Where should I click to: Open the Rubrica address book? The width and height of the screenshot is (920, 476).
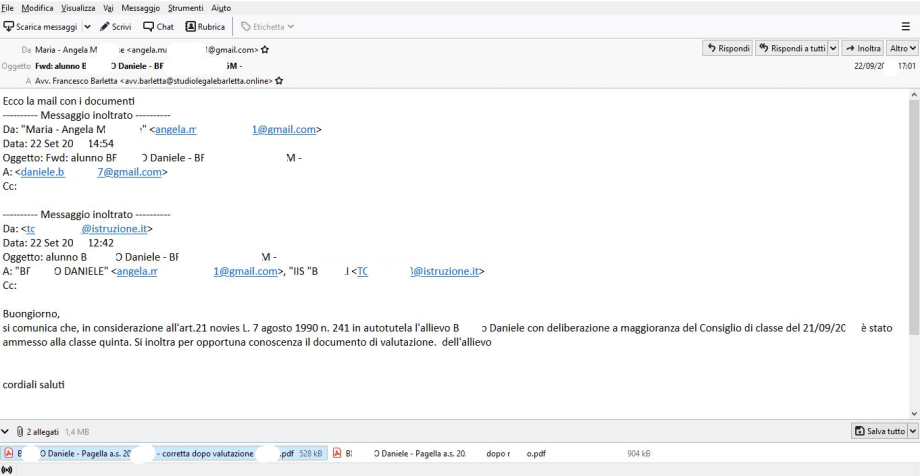(x=211, y=25)
